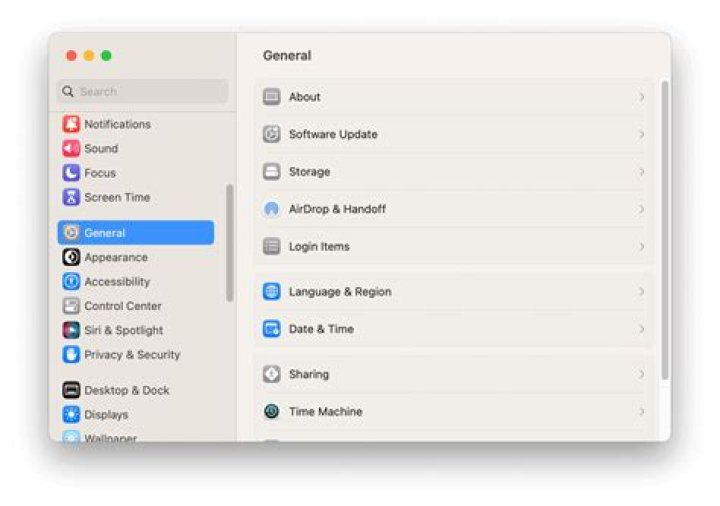Select Accessibility label in the sidebar
This screenshot has width=720, height=506.
pyautogui.click(x=117, y=281)
